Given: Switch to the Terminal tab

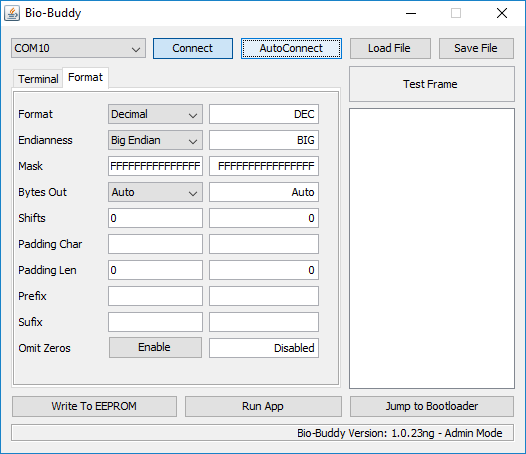Looking at the screenshot, I should 38,79.
